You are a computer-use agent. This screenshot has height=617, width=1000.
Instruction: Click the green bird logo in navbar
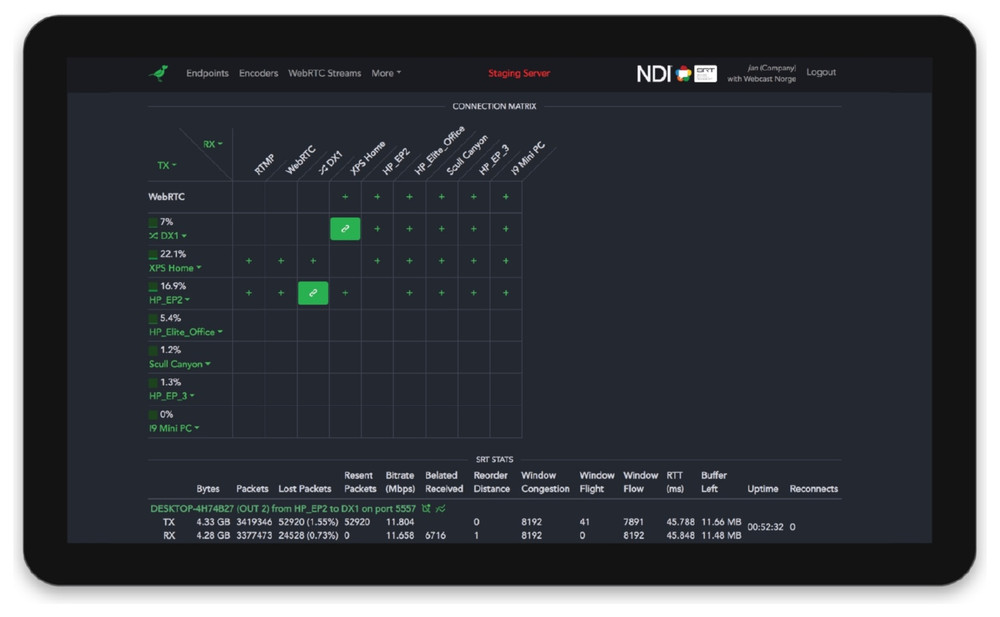coord(158,73)
